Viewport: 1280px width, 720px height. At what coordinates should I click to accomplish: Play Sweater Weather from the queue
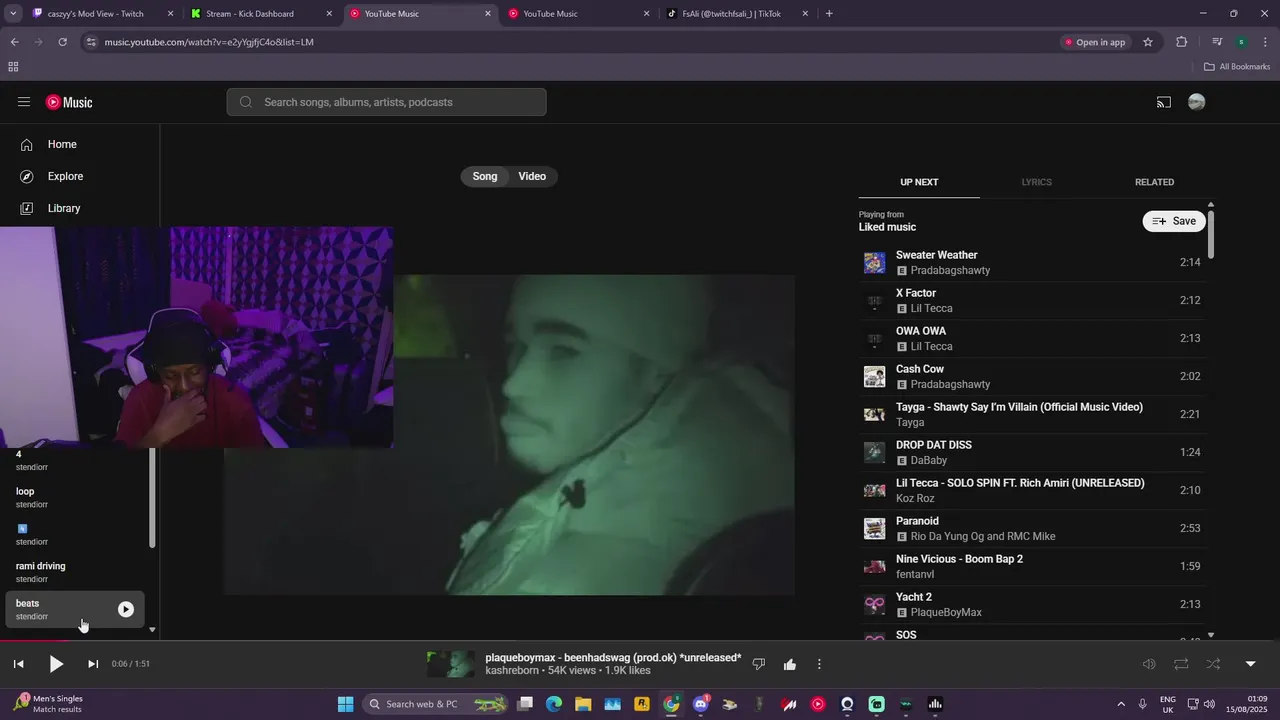(x=1033, y=263)
